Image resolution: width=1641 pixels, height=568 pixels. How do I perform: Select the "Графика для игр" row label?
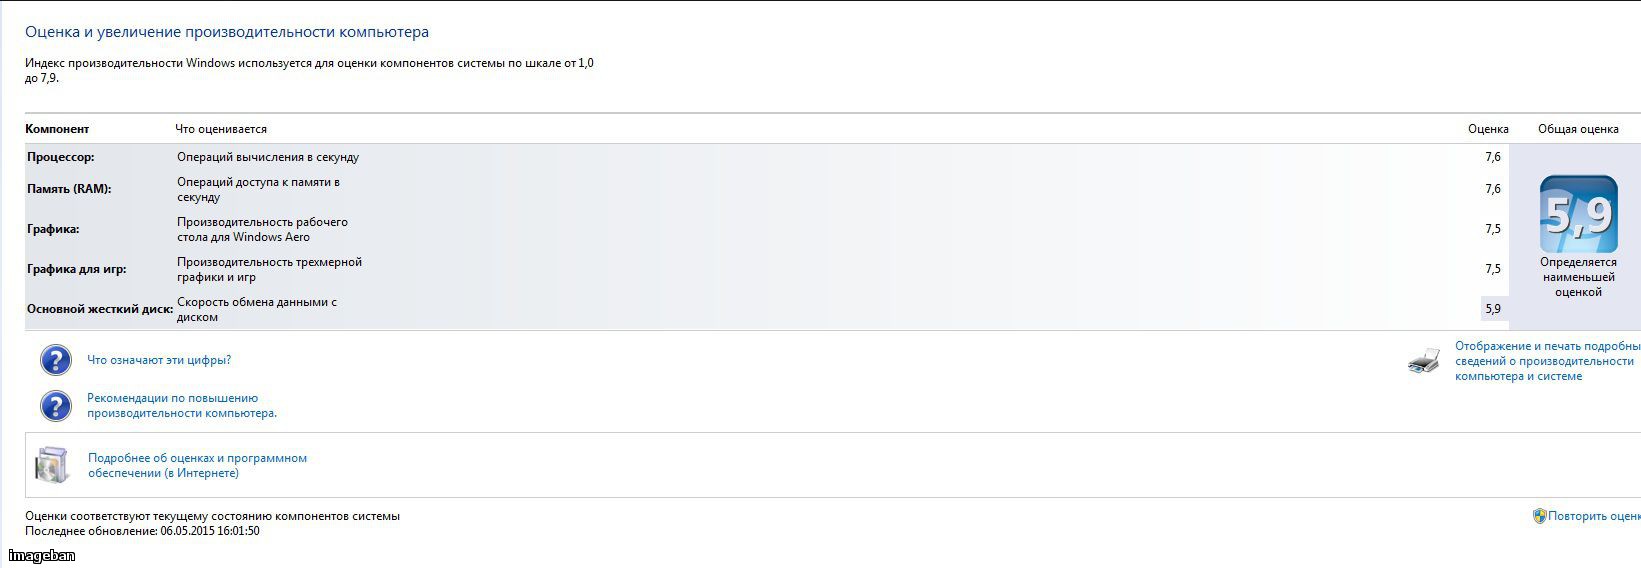[x=77, y=269]
